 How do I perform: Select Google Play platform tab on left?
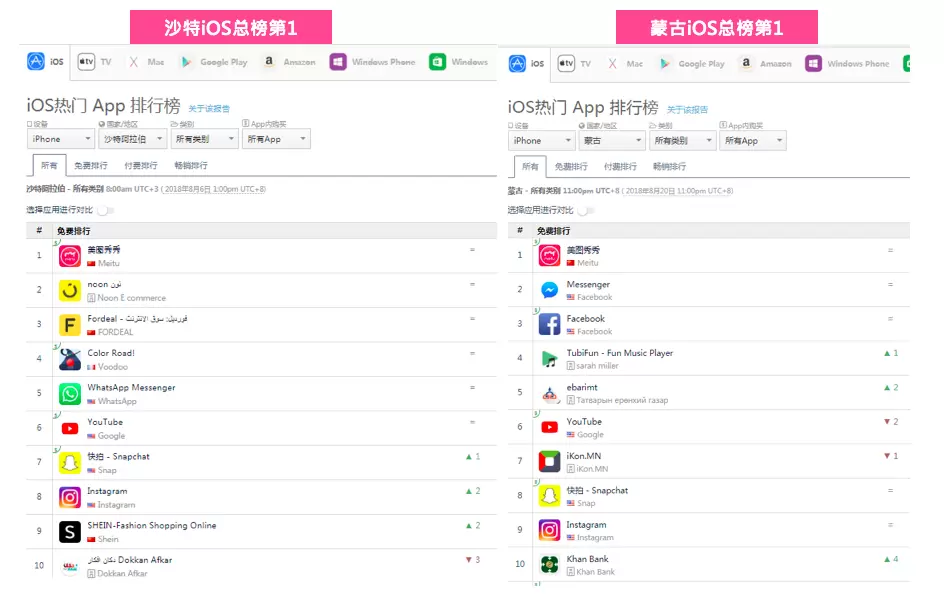(x=213, y=62)
